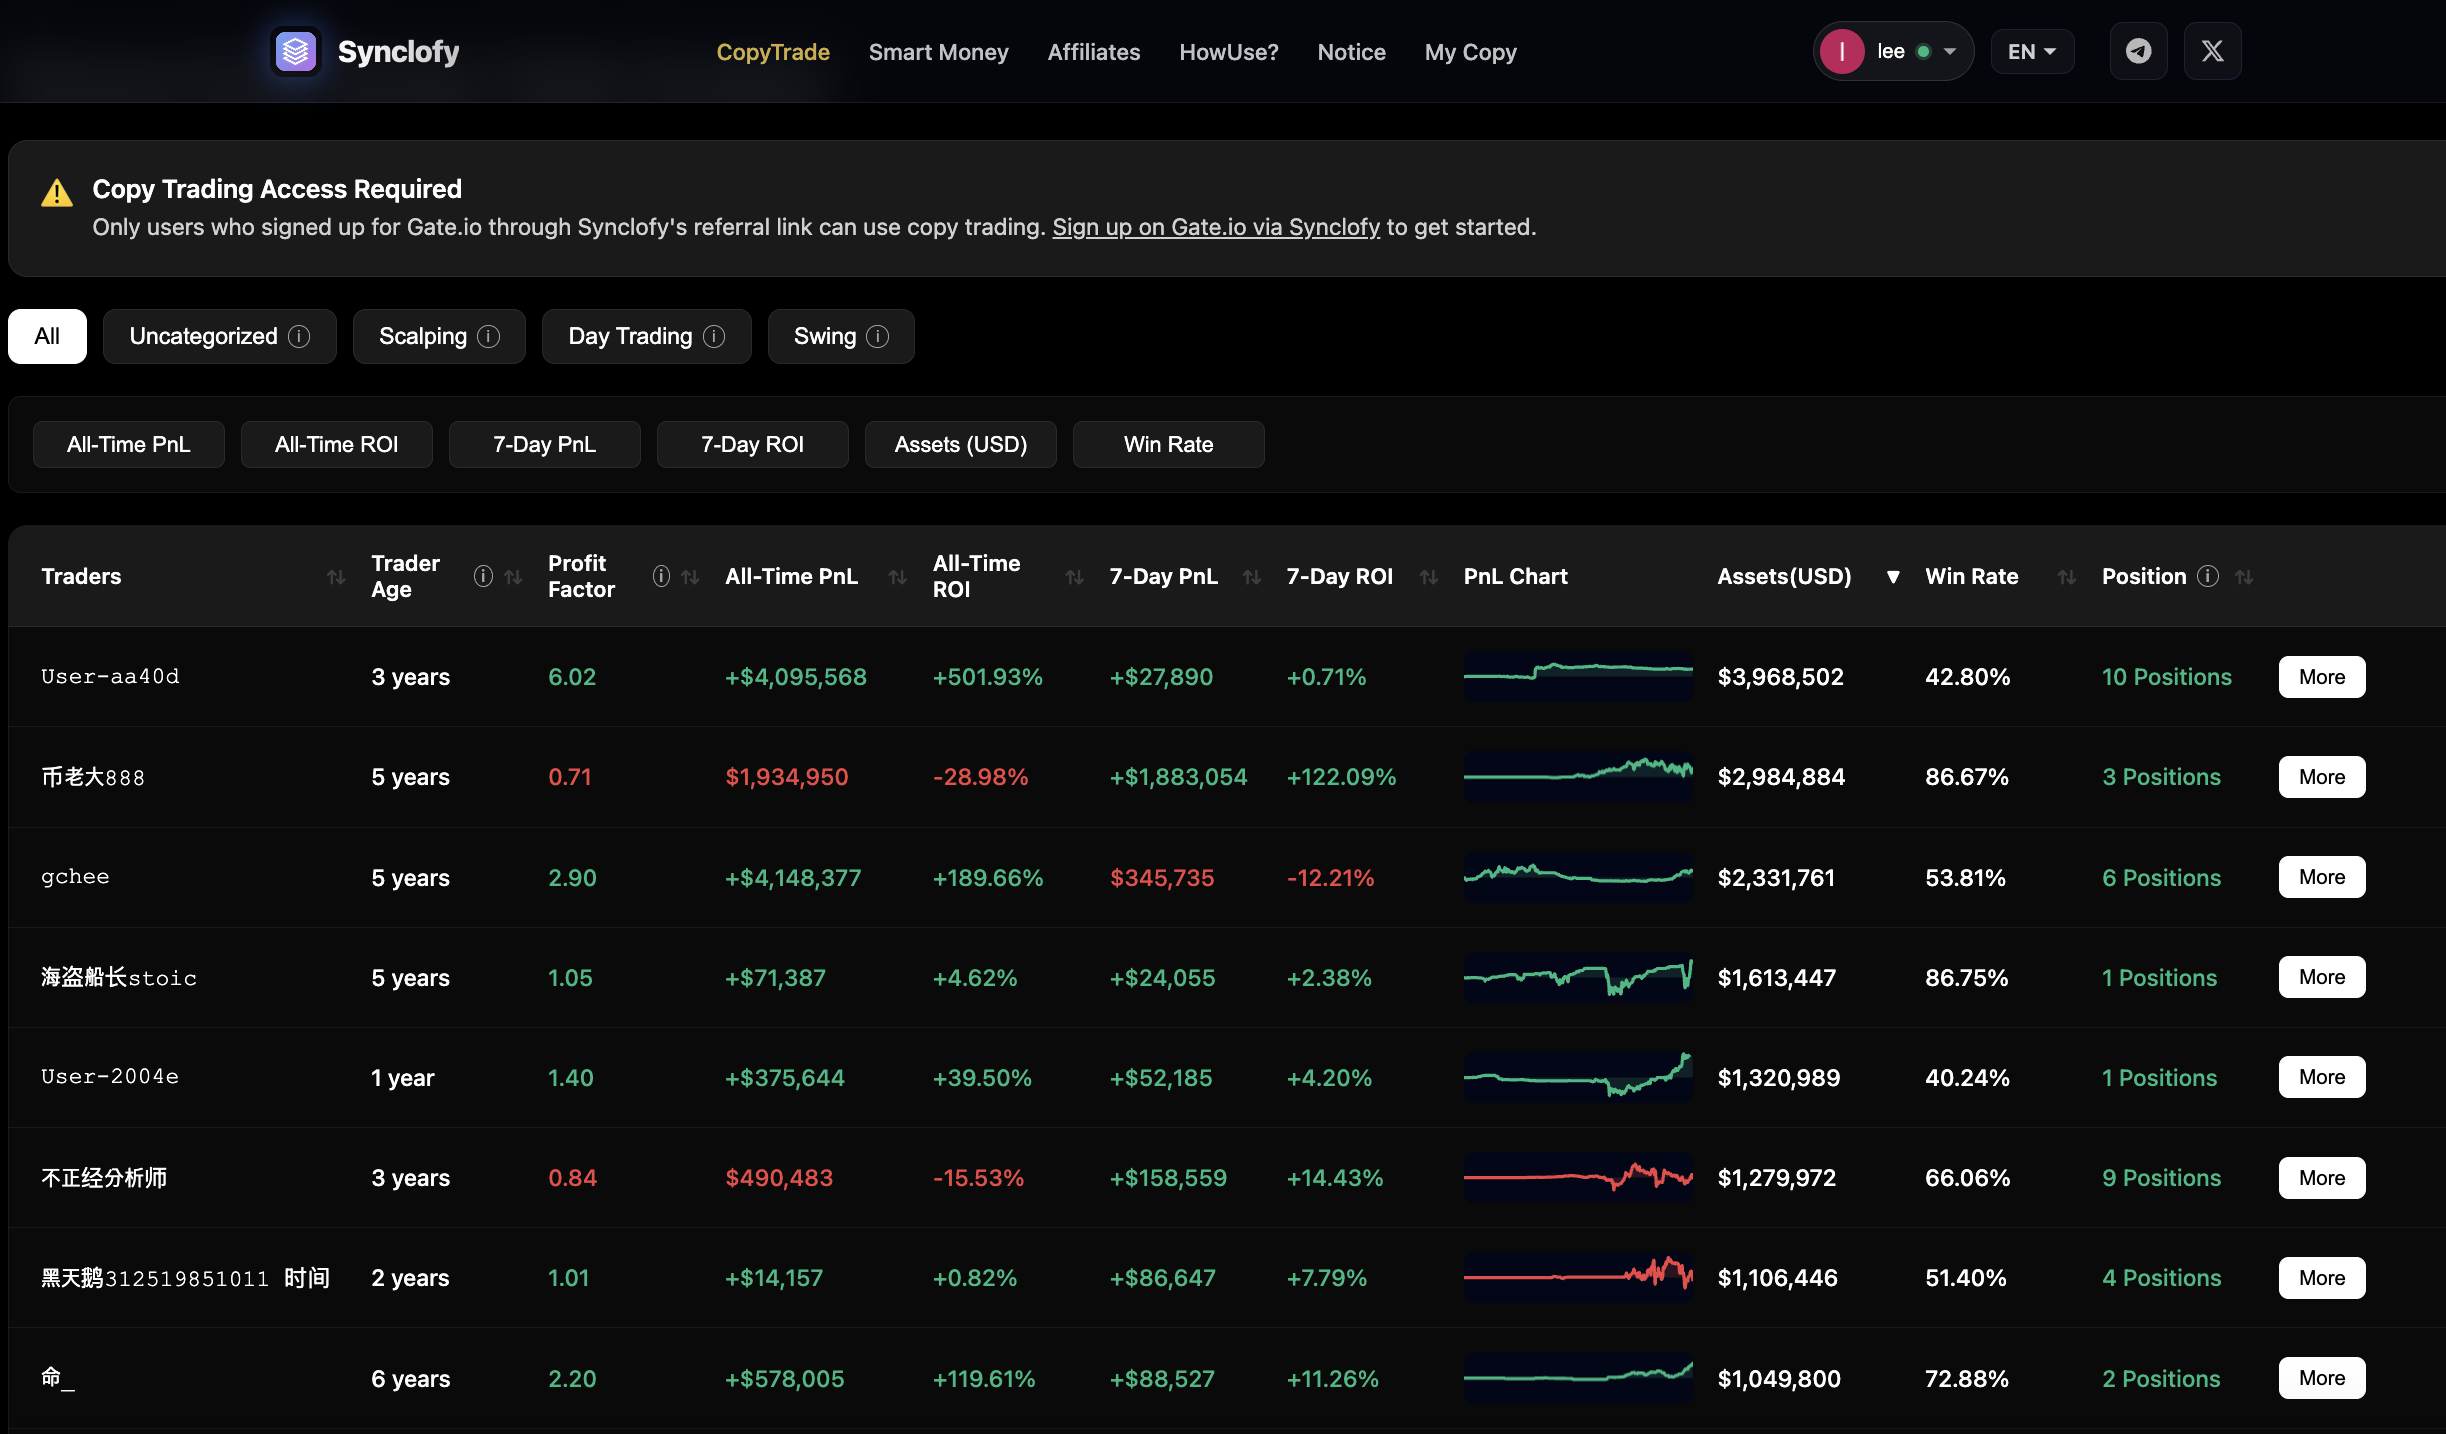Click More for 币老大888
2446x1434 pixels.
pyautogui.click(x=2321, y=777)
